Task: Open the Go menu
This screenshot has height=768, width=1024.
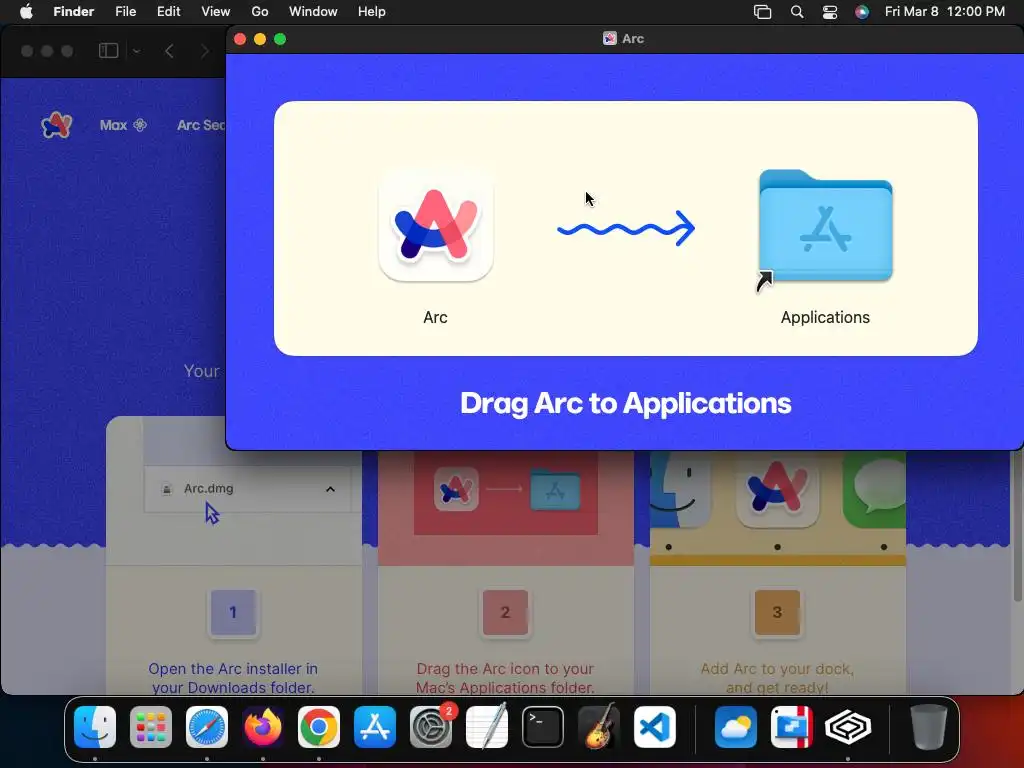Action: point(260,11)
